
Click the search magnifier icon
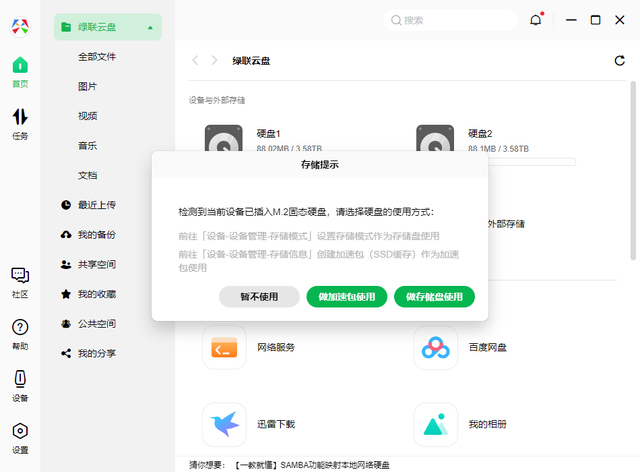[x=396, y=20]
